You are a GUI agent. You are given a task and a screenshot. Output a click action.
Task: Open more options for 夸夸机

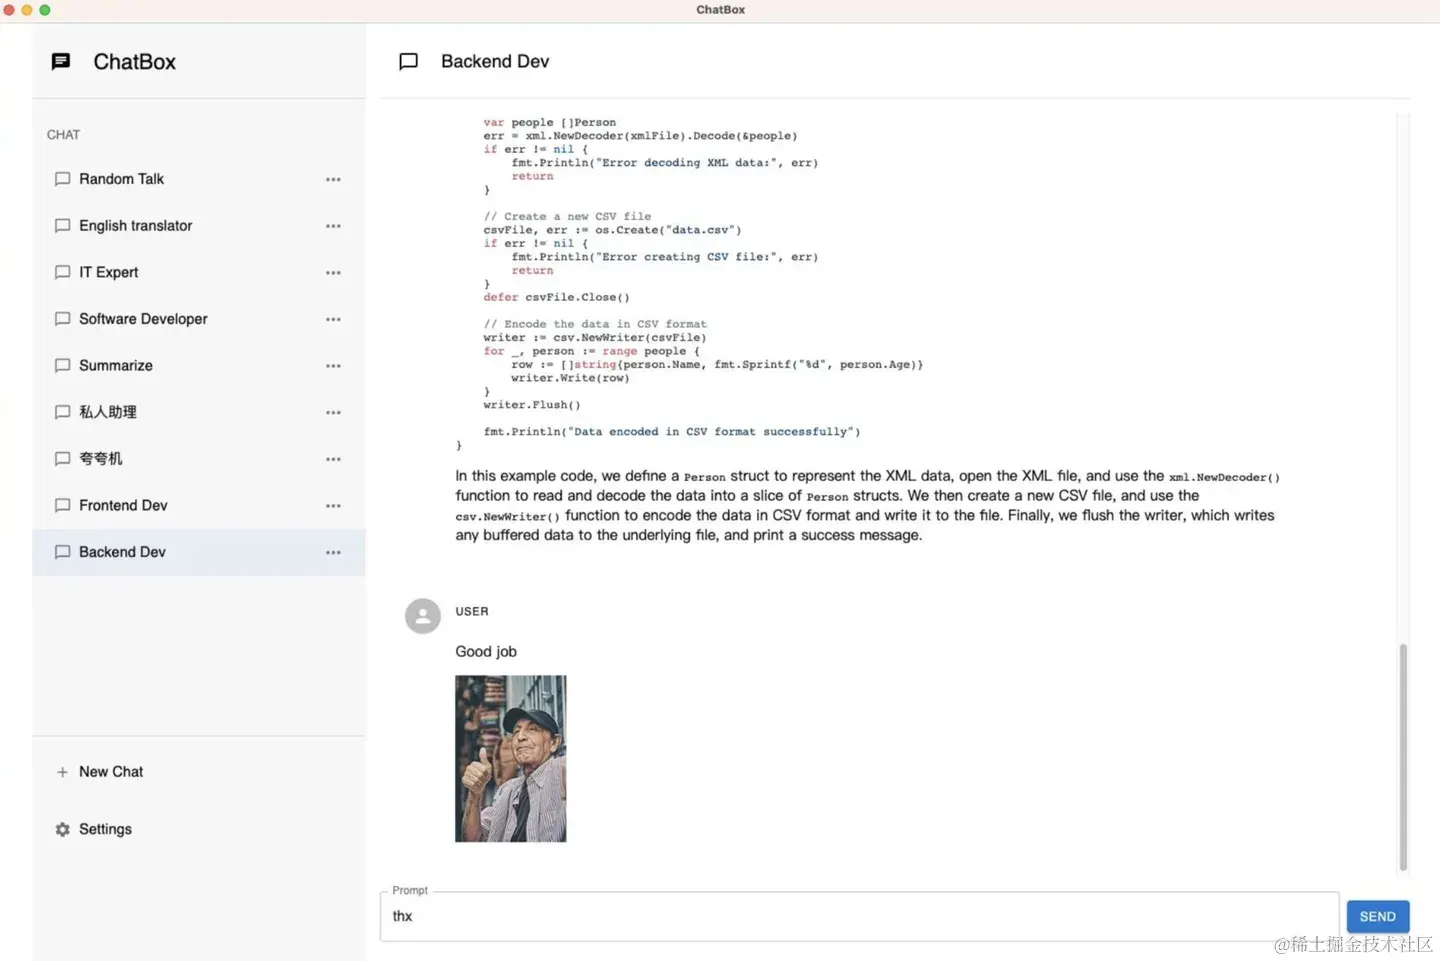[333, 460]
